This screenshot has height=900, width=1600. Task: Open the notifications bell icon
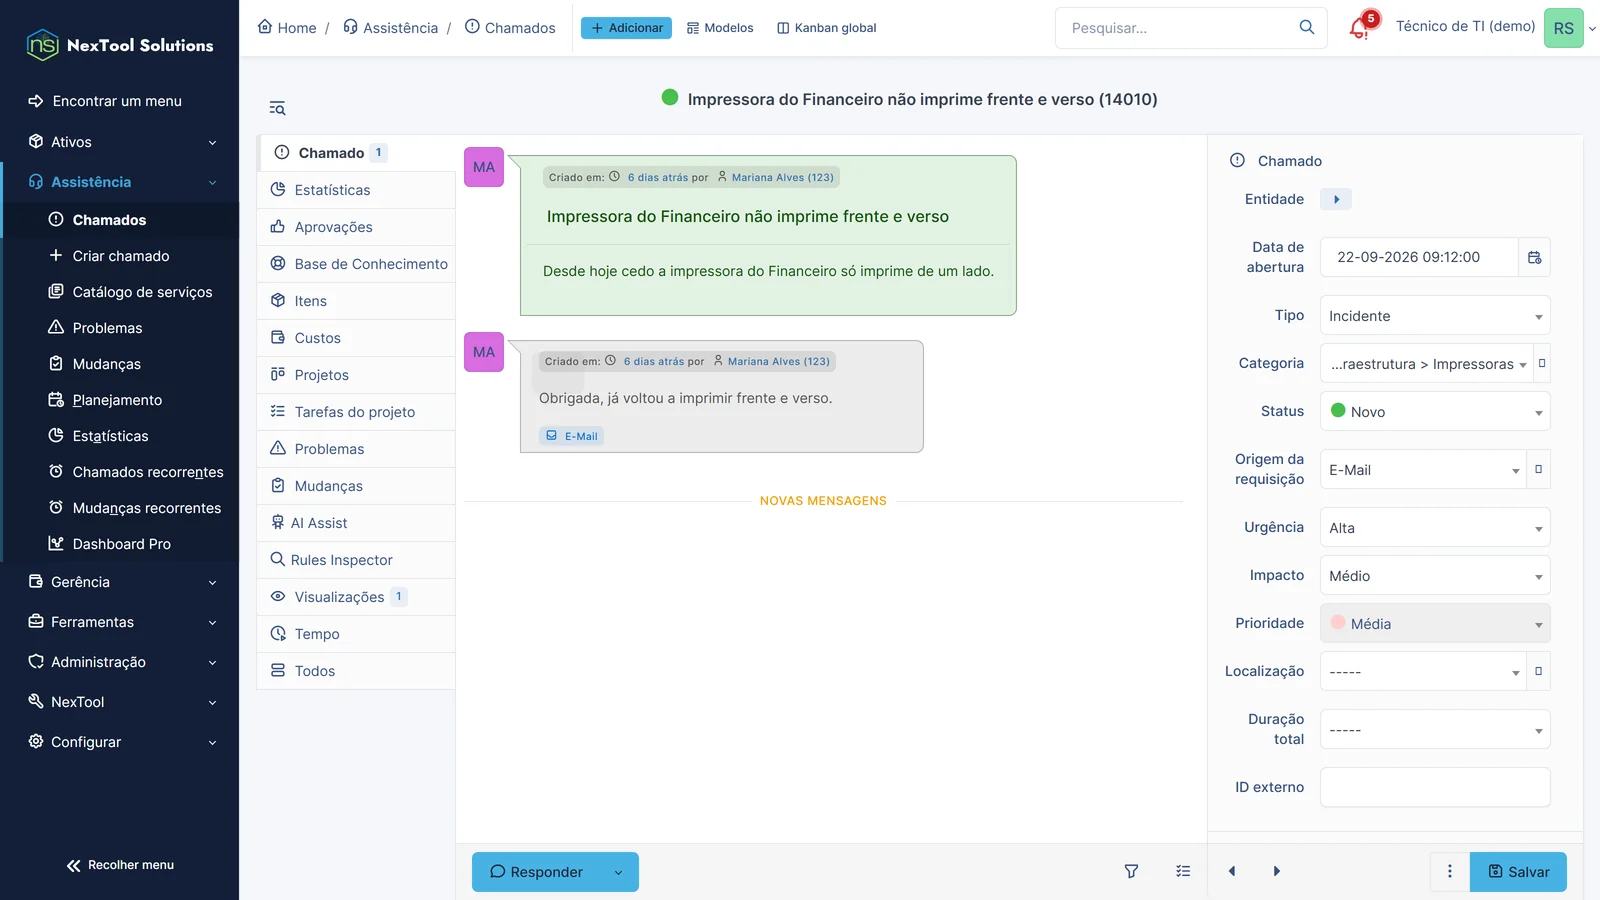(x=1359, y=28)
